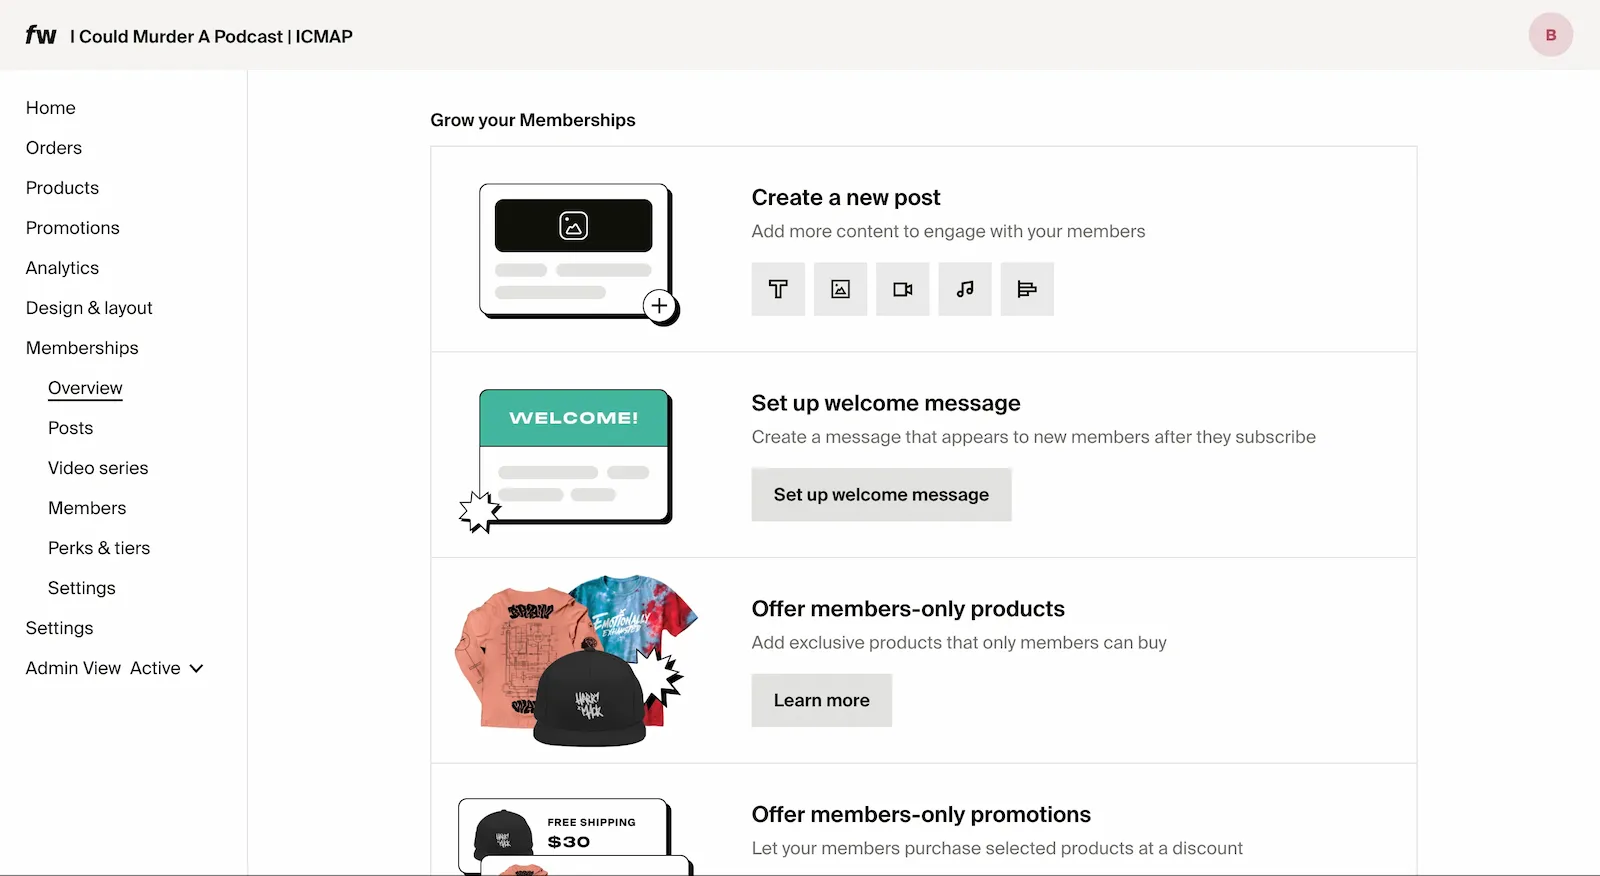The height and width of the screenshot is (876, 1600).
Task: Go to Video series page
Action: [x=98, y=468]
